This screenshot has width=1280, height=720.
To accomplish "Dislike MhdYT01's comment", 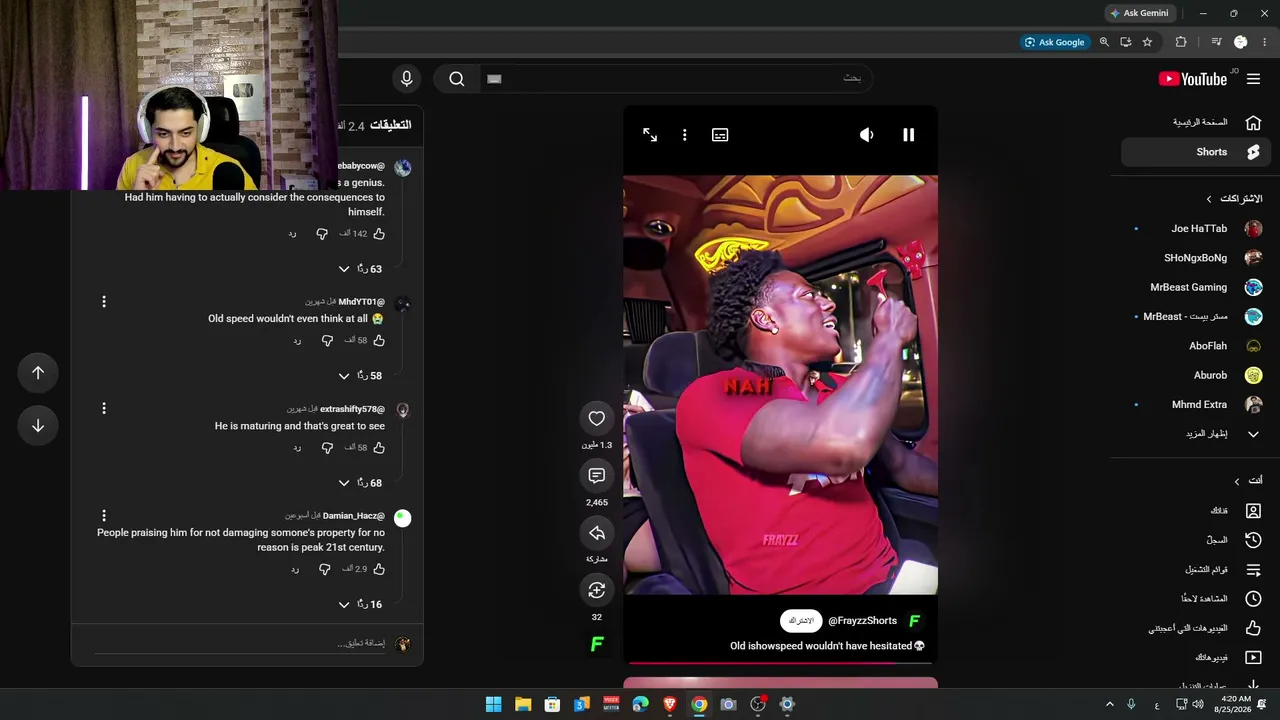I will [x=327, y=341].
